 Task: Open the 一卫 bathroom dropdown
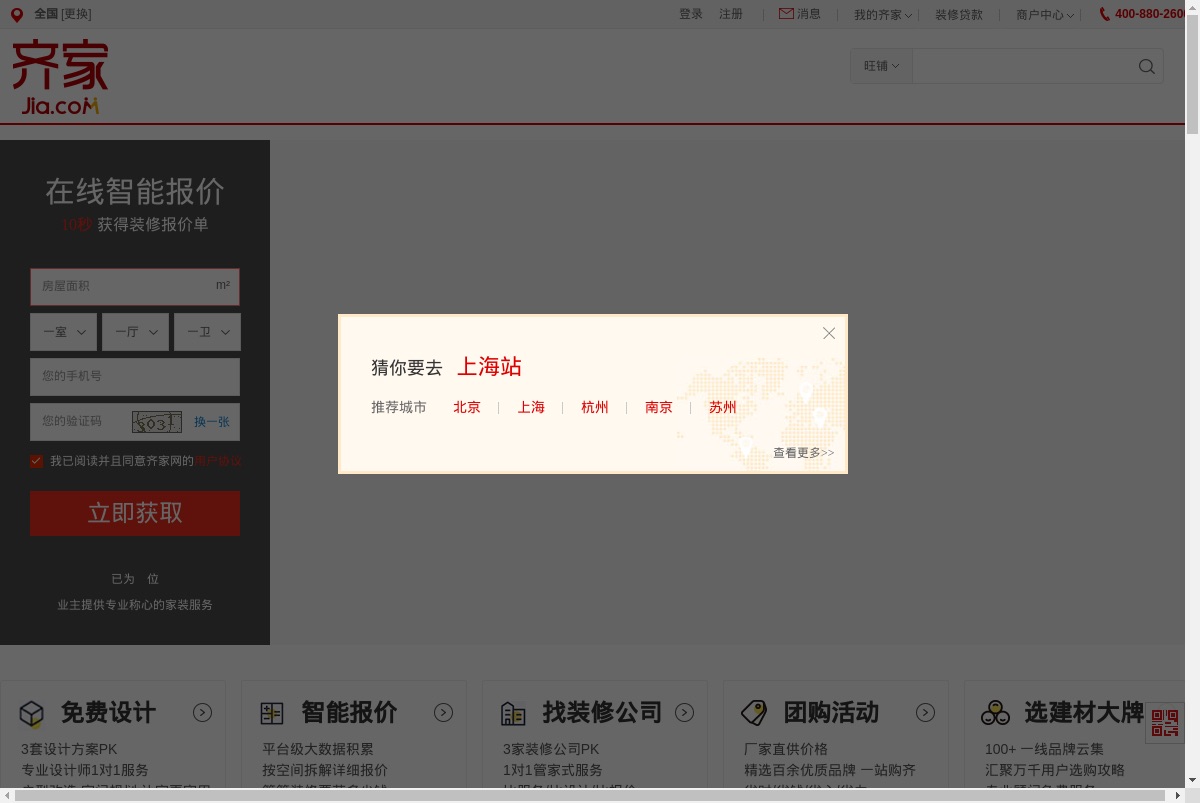pos(207,332)
